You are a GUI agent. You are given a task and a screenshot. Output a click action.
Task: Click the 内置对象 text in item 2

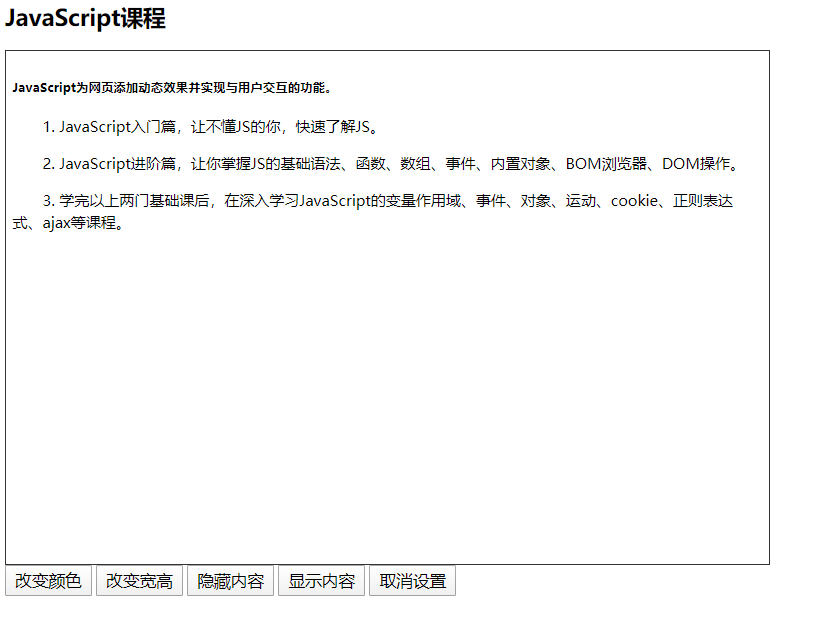coord(520,164)
